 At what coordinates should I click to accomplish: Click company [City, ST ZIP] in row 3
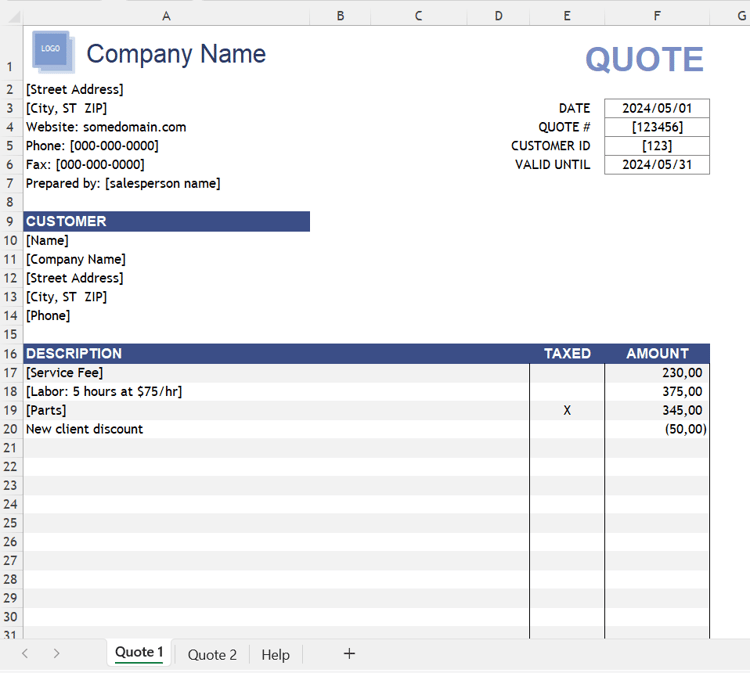click(x=66, y=108)
